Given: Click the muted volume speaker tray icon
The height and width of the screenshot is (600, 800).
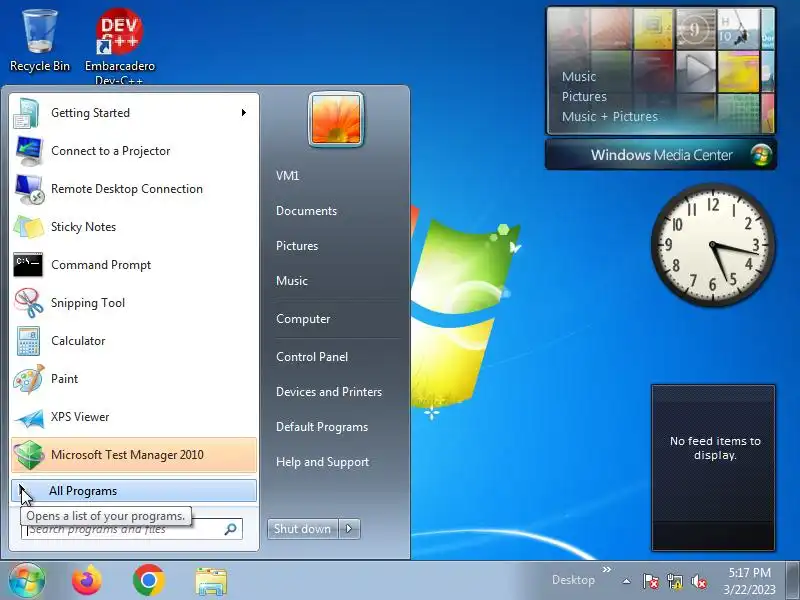Looking at the screenshot, I should 698,581.
